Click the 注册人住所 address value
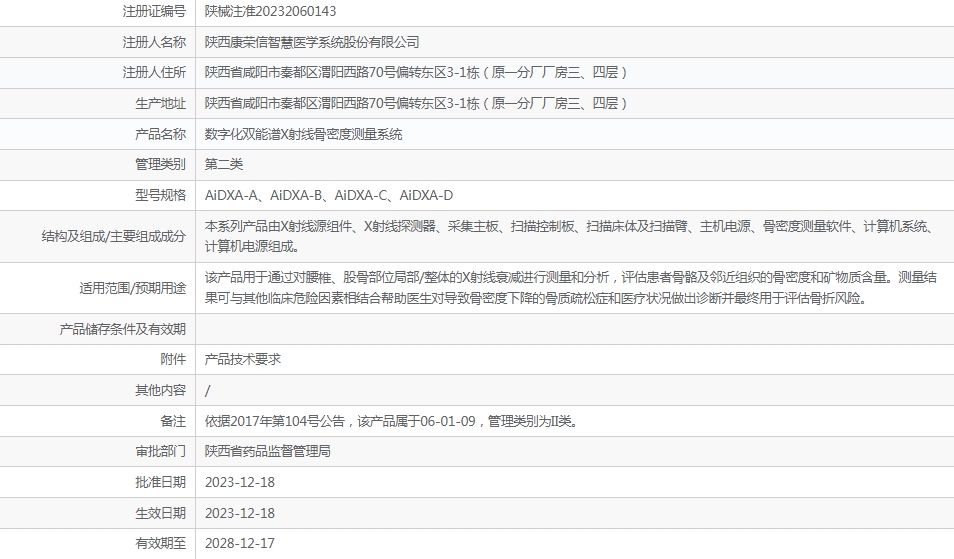The height and width of the screenshot is (559, 954). tap(416, 72)
